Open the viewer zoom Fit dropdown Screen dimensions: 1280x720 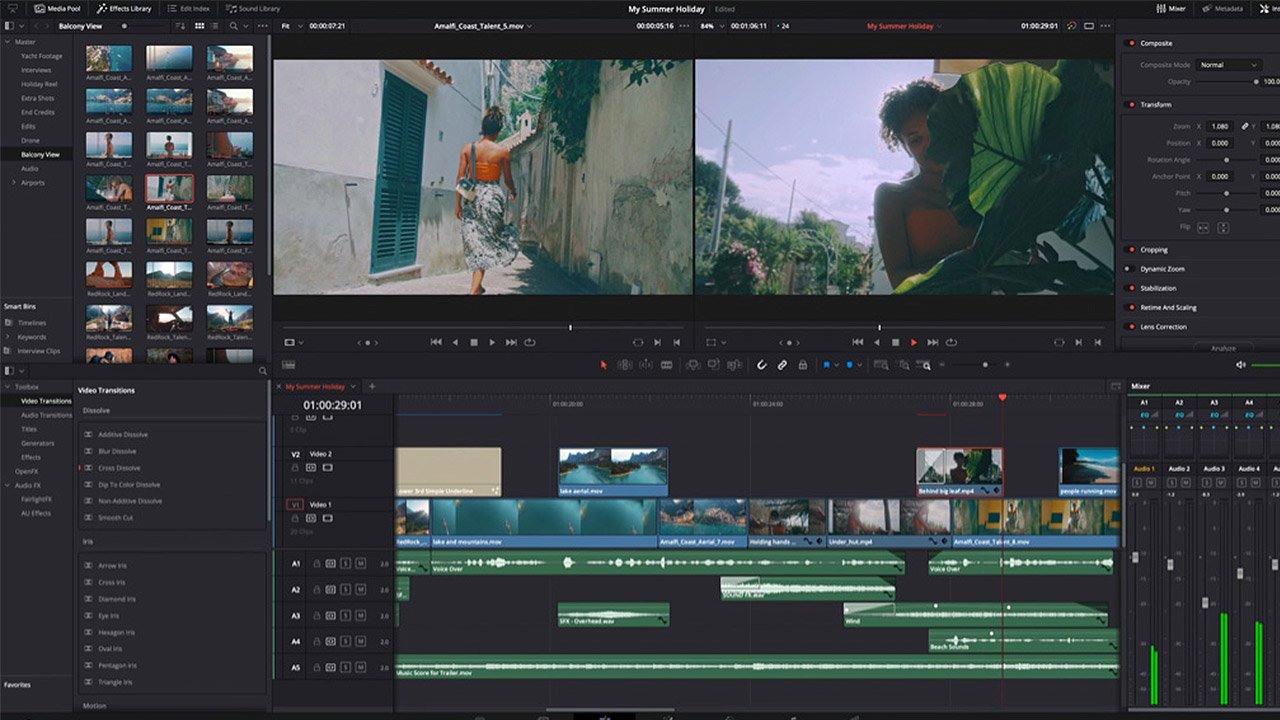pyautogui.click(x=291, y=26)
